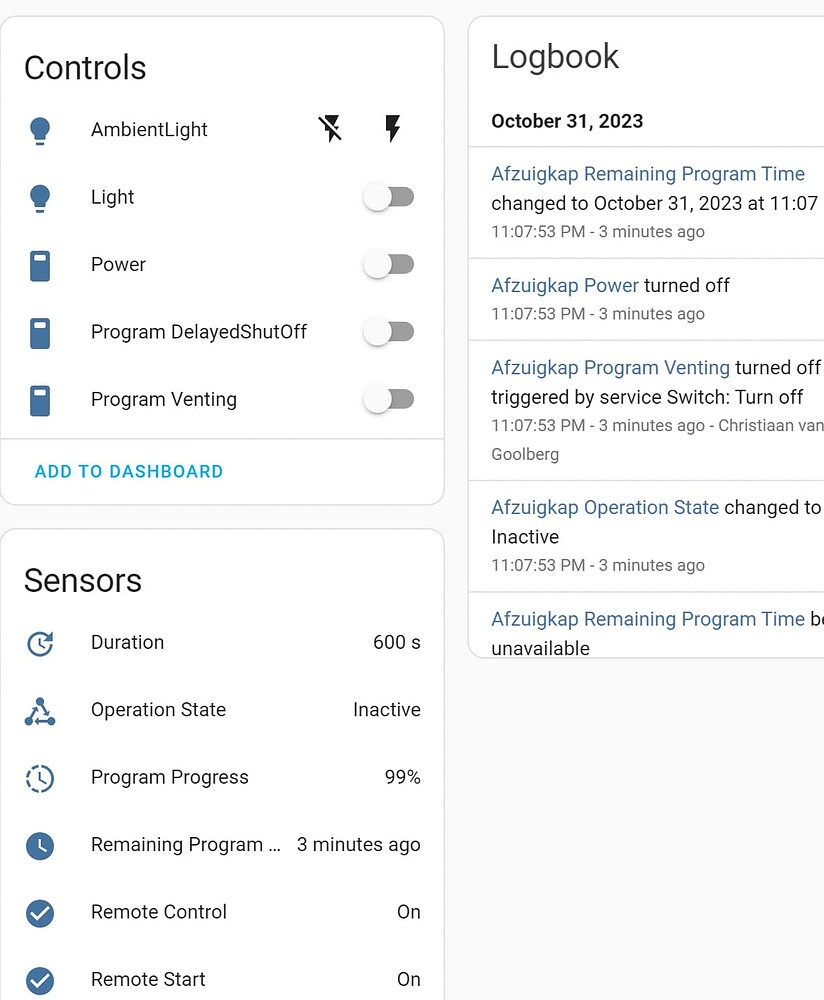The height and width of the screenshot is (1000, 824).
Task: Open the Program Progress 99% value
Action: click(x=402, y=778)
